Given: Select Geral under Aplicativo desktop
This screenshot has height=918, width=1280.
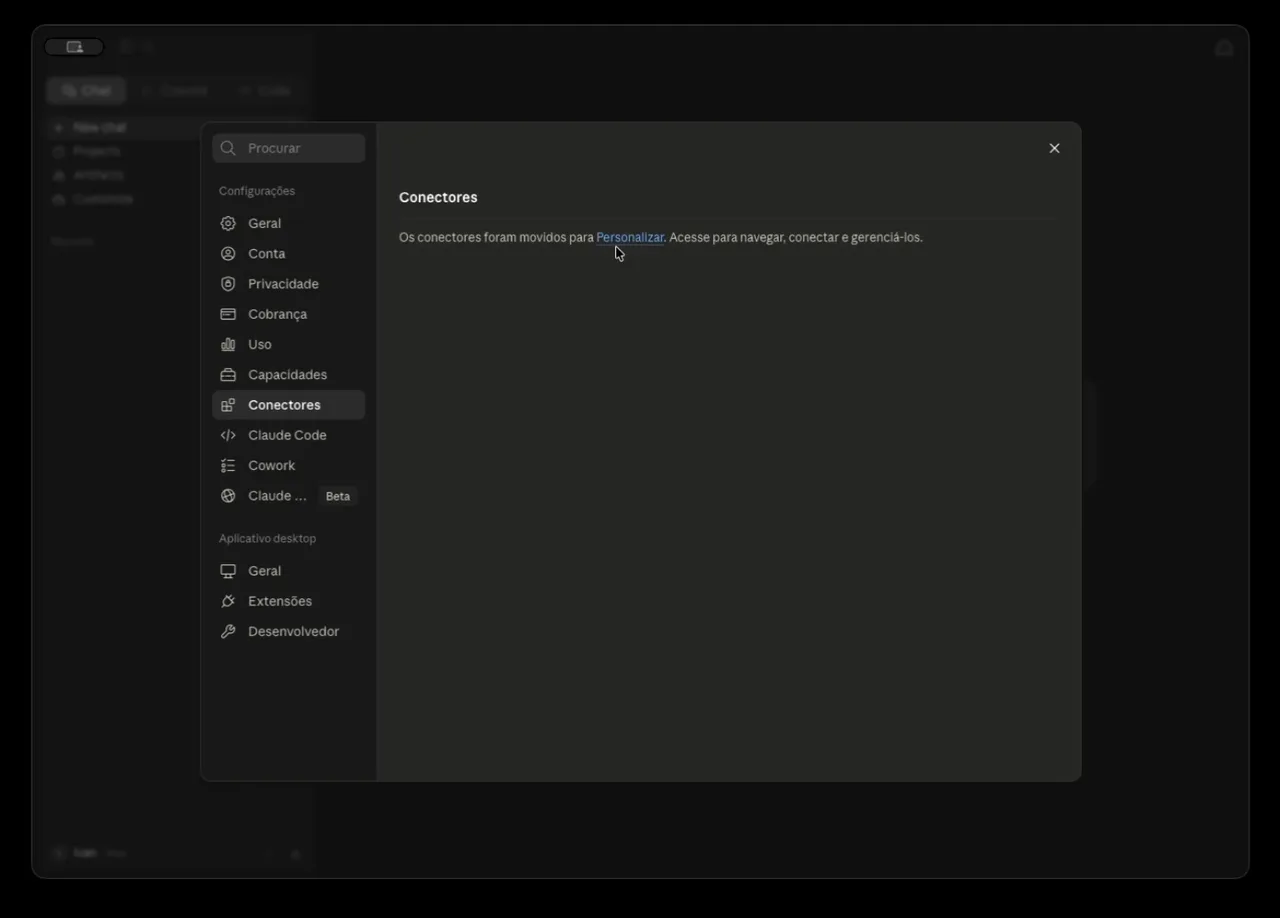Looking at the screenshot, I should [289, 571].
